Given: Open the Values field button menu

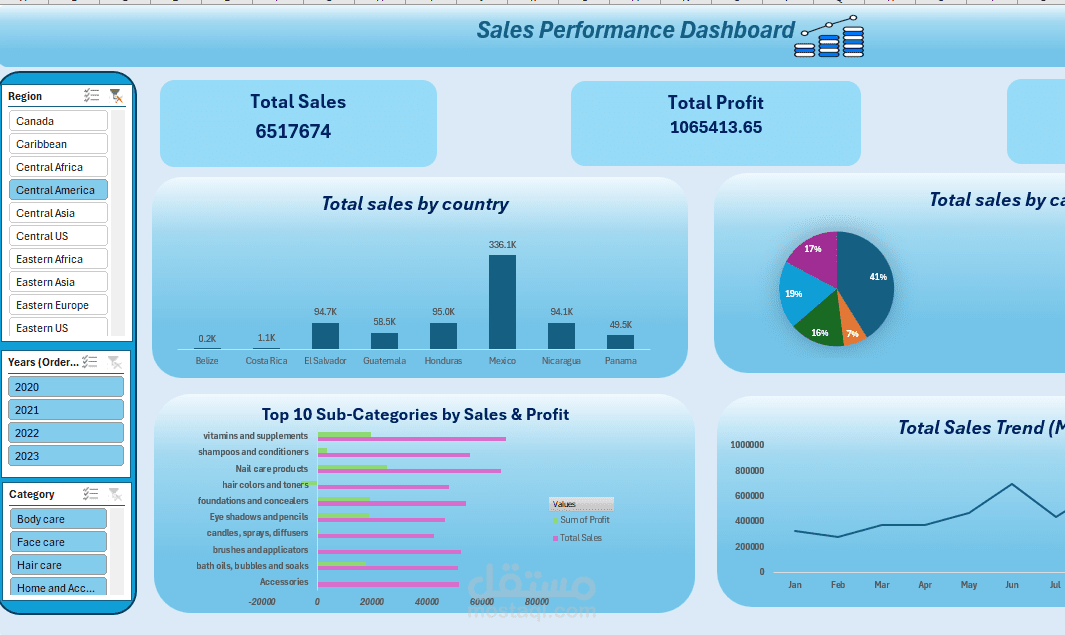Looking at the screenshot, I should click(581, 504).
